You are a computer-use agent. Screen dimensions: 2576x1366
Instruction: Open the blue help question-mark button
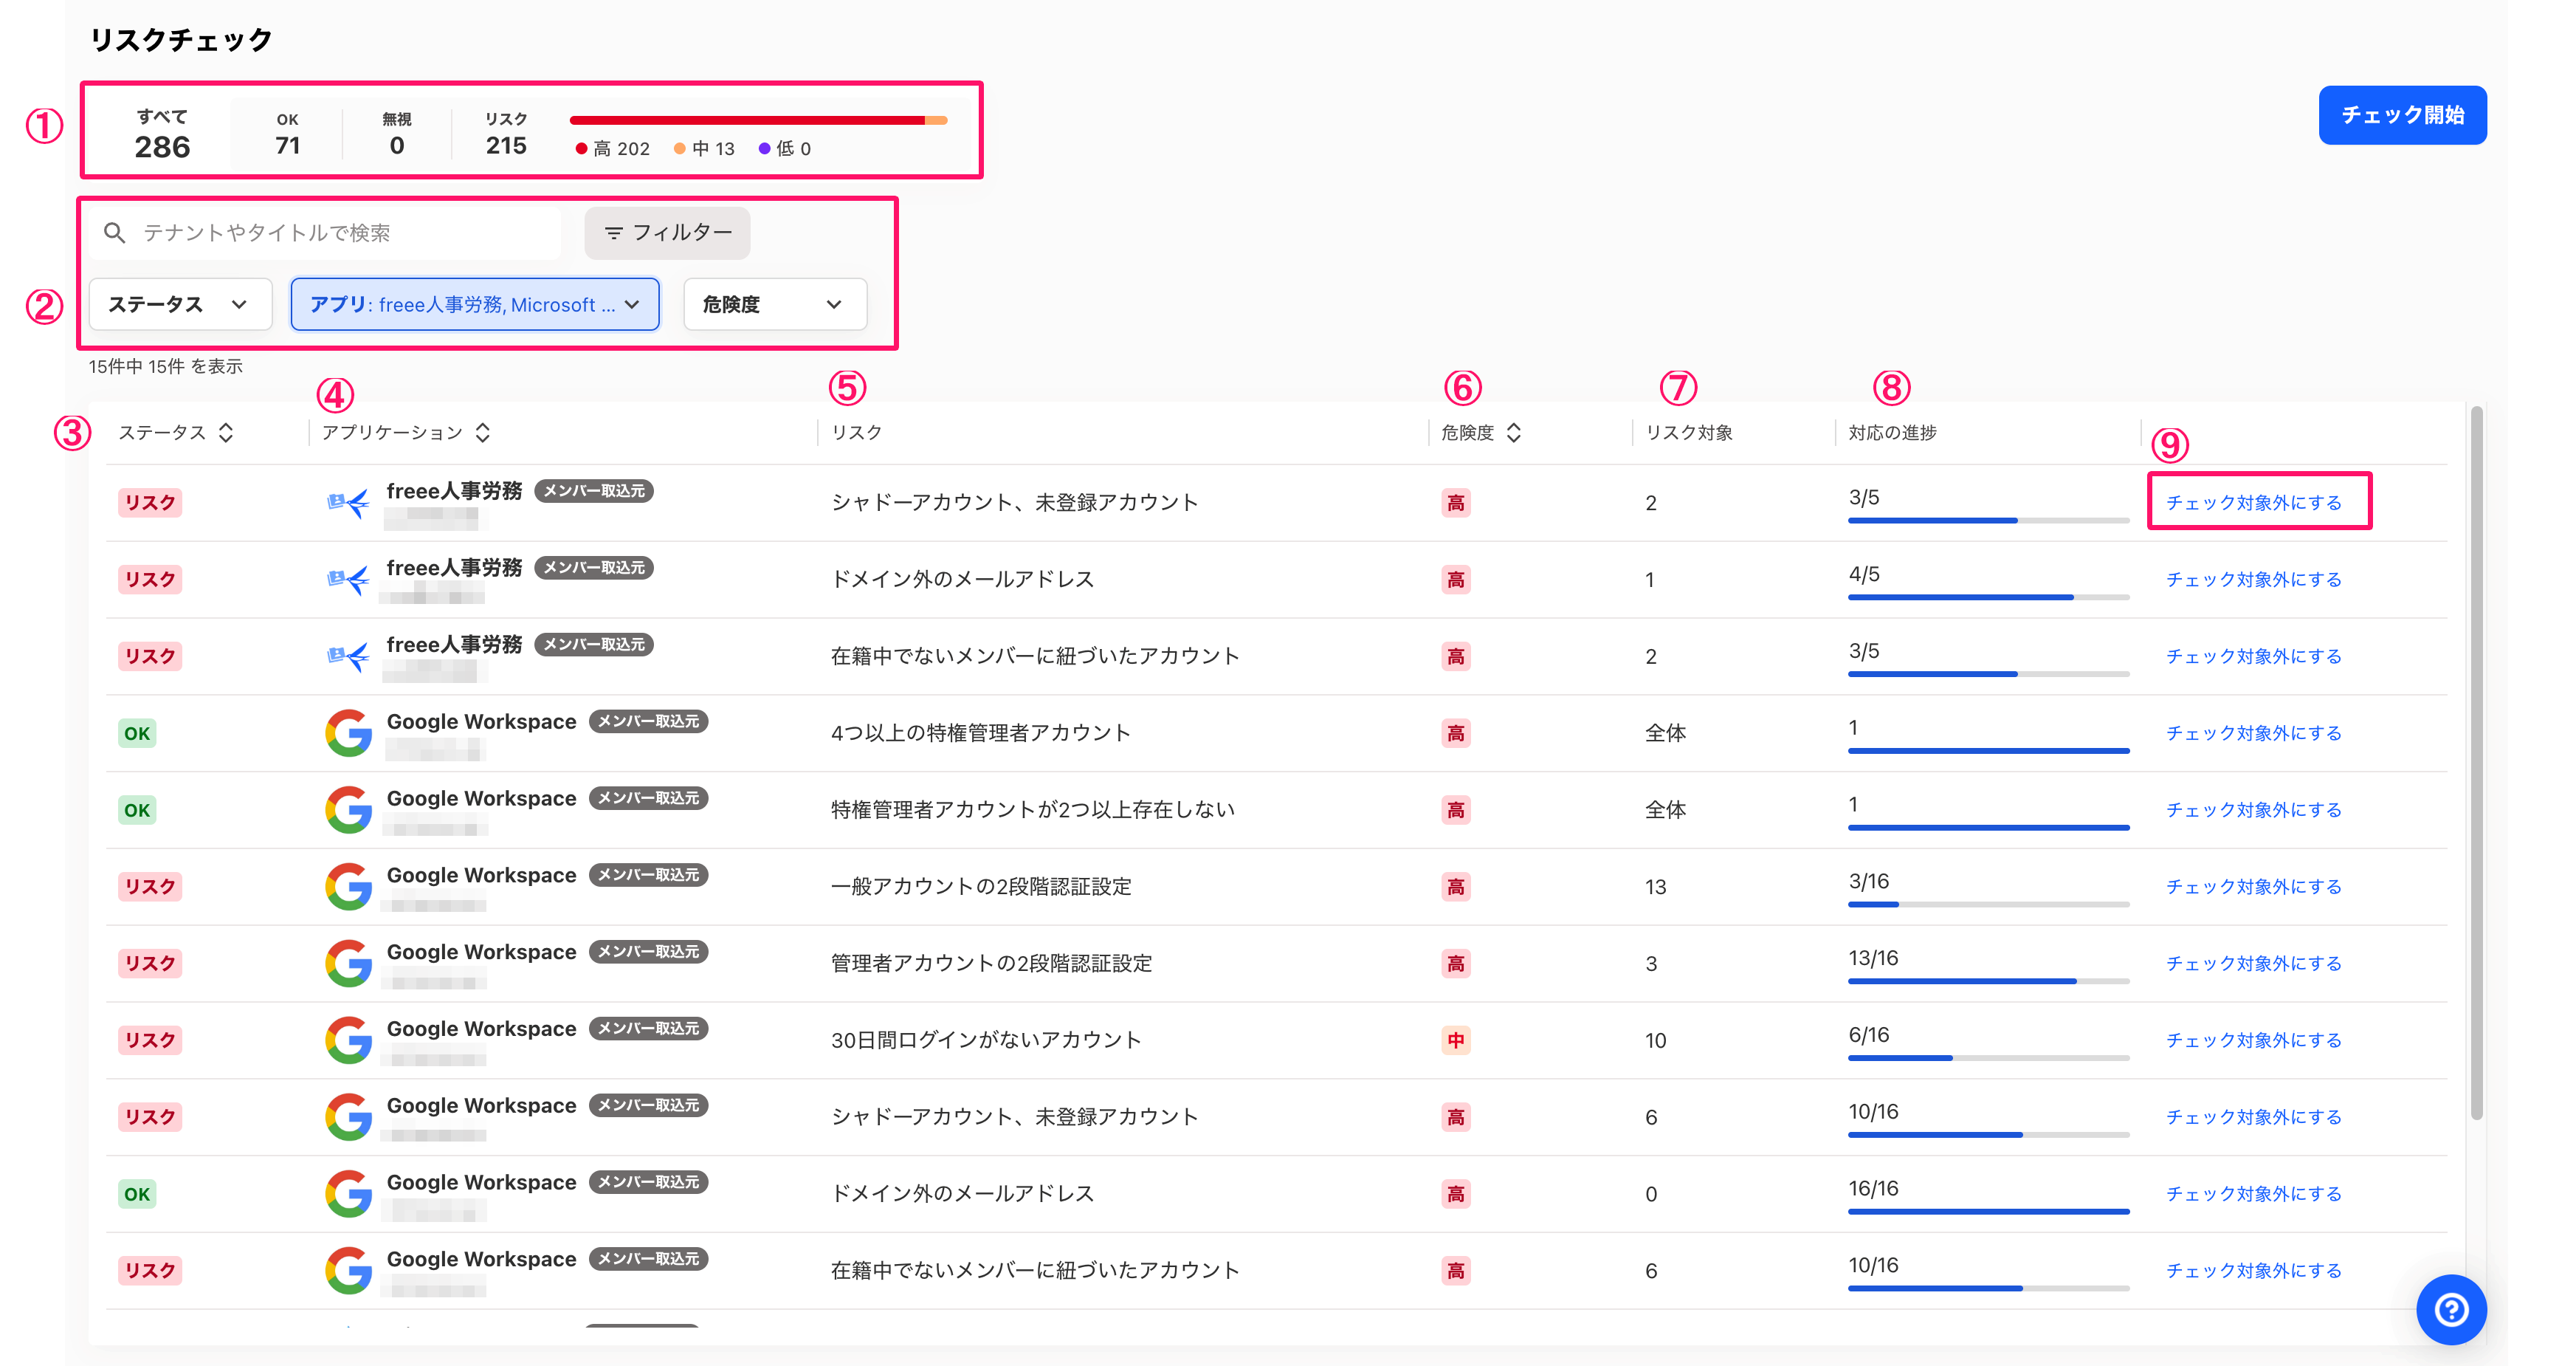click(2450, 1309)
